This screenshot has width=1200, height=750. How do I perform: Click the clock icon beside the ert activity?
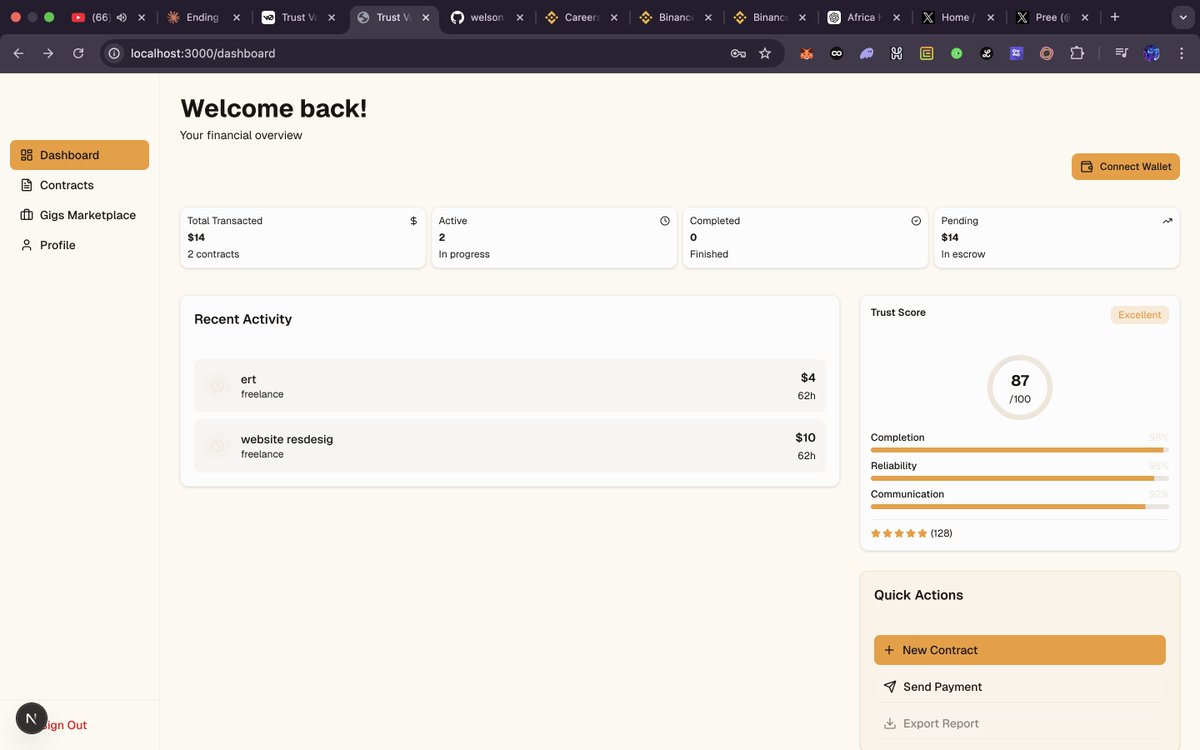pyautogui.click(x=217, y=385)
